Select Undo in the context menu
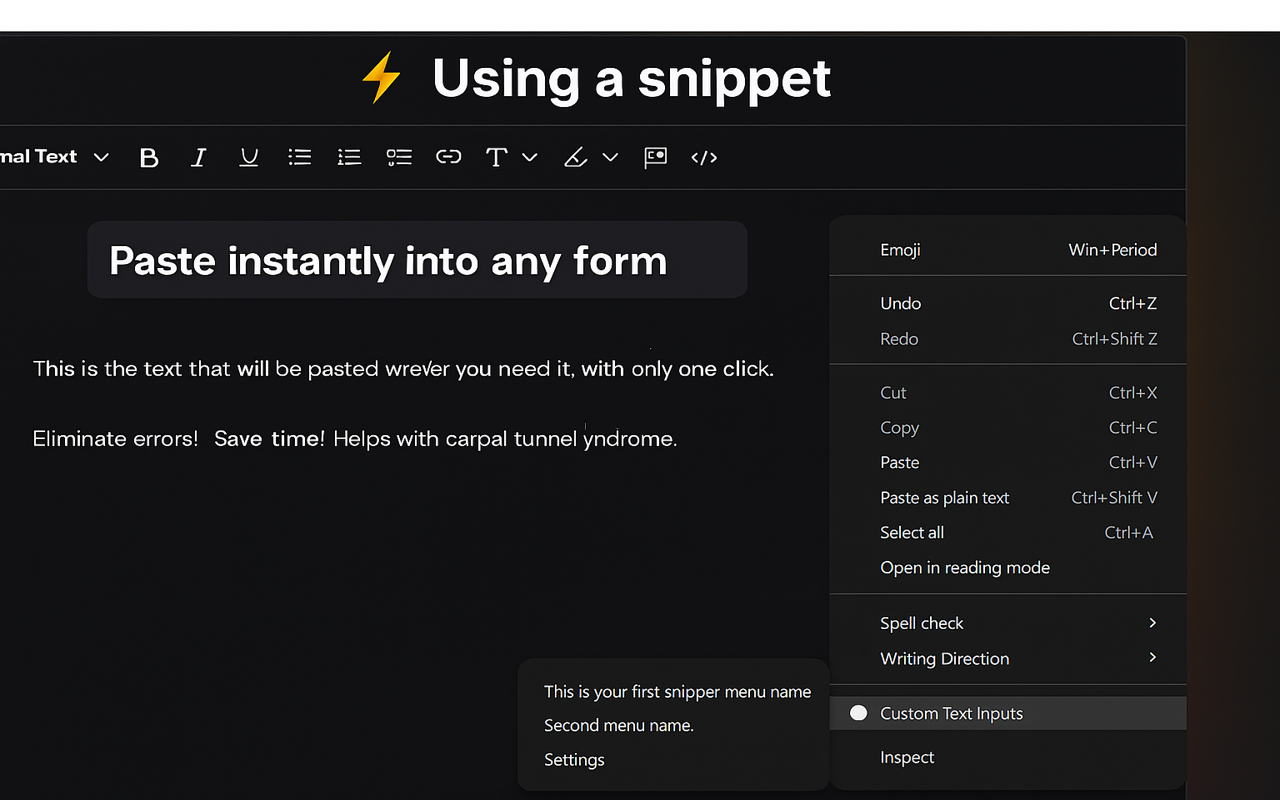Image resolution: width=1280 pixels, height=800 pixels. tap(1008, 303)
